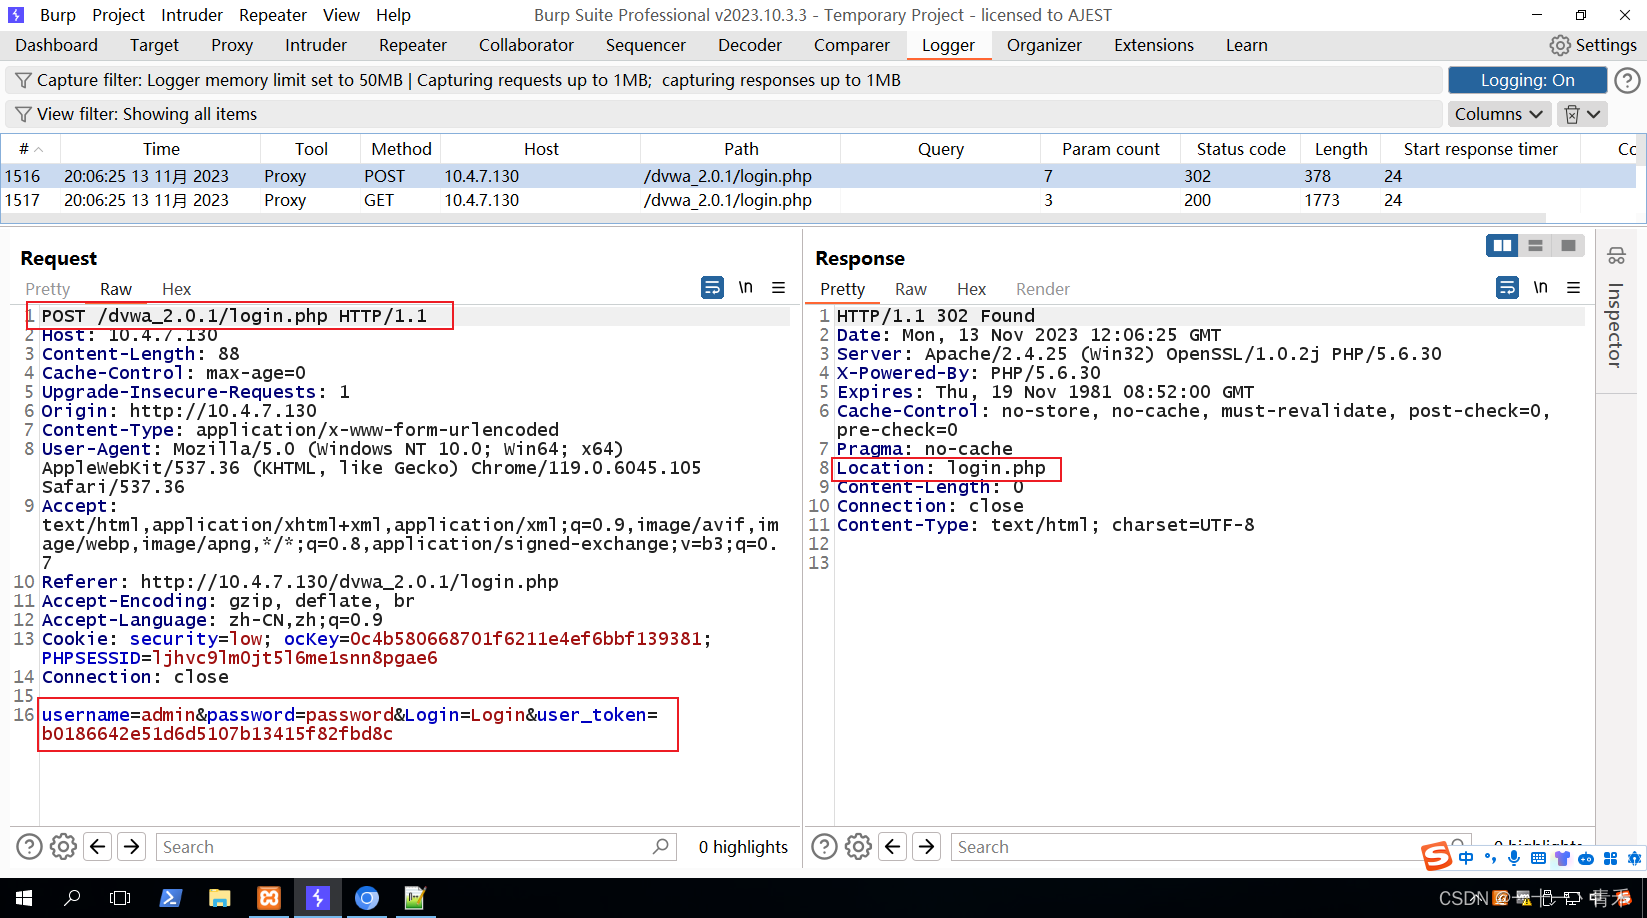This screenshot has width=1647, height=918.
Task: Open the Request panel hamburger menu
Action: 778,288
